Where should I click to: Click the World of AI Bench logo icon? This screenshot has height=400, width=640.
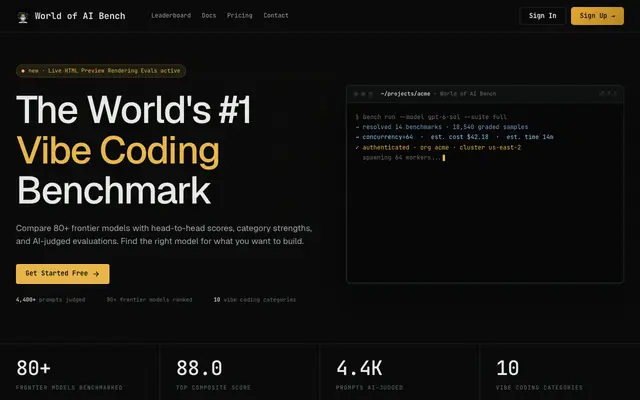coord(23,17)
